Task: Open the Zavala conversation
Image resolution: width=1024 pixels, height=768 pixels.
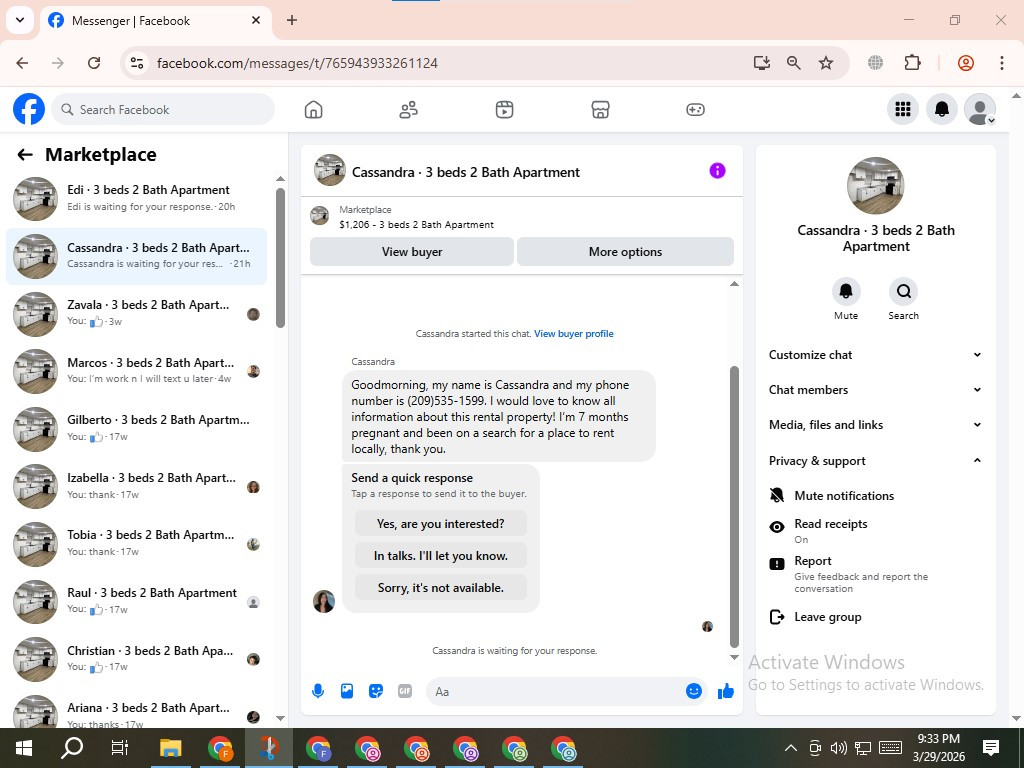Action: 136,313
